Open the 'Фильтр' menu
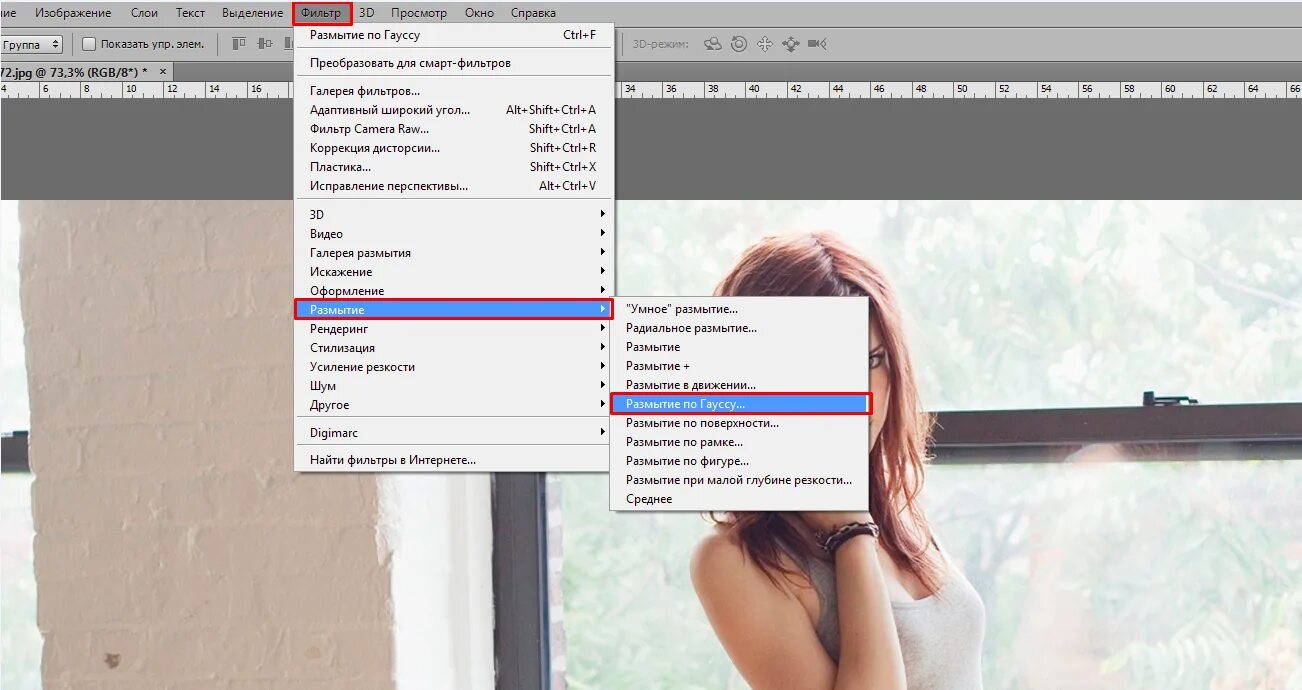Screen dimensions: 1302x690 click(x=322, y=13)
